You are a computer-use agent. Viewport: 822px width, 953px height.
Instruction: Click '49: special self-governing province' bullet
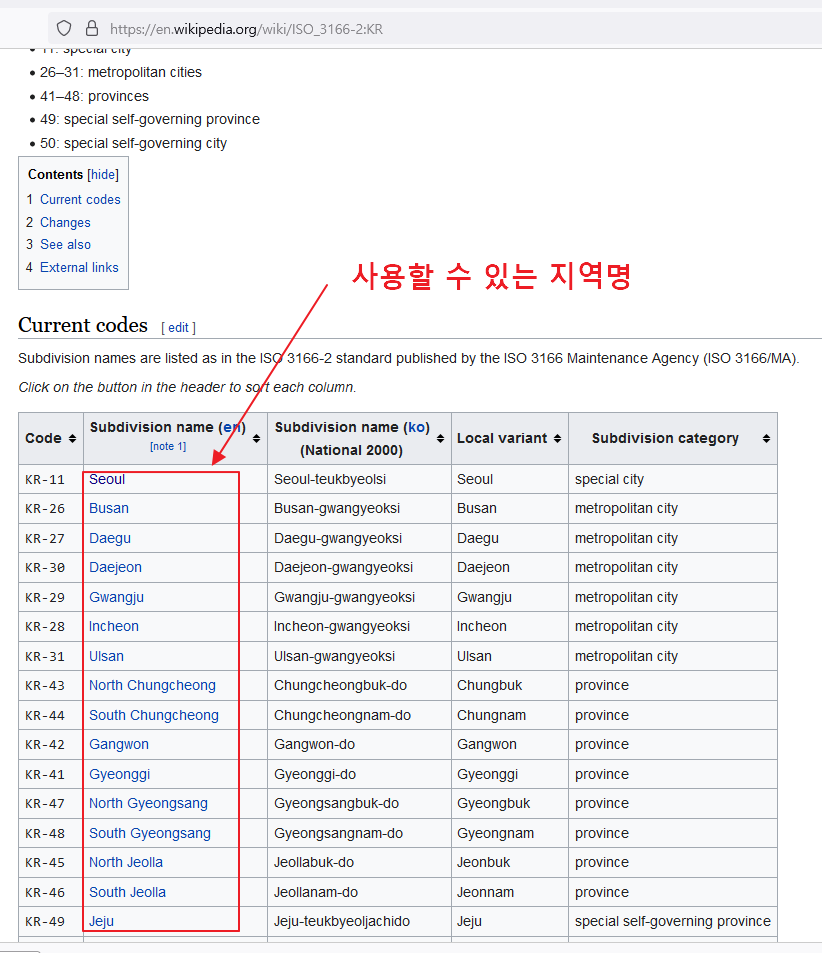pos(150,119)
